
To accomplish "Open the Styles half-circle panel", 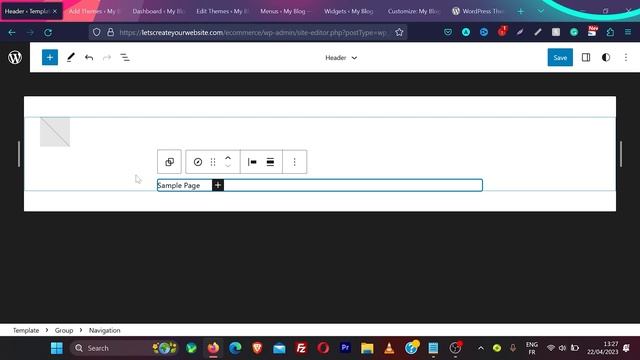I will pos(606,58).
